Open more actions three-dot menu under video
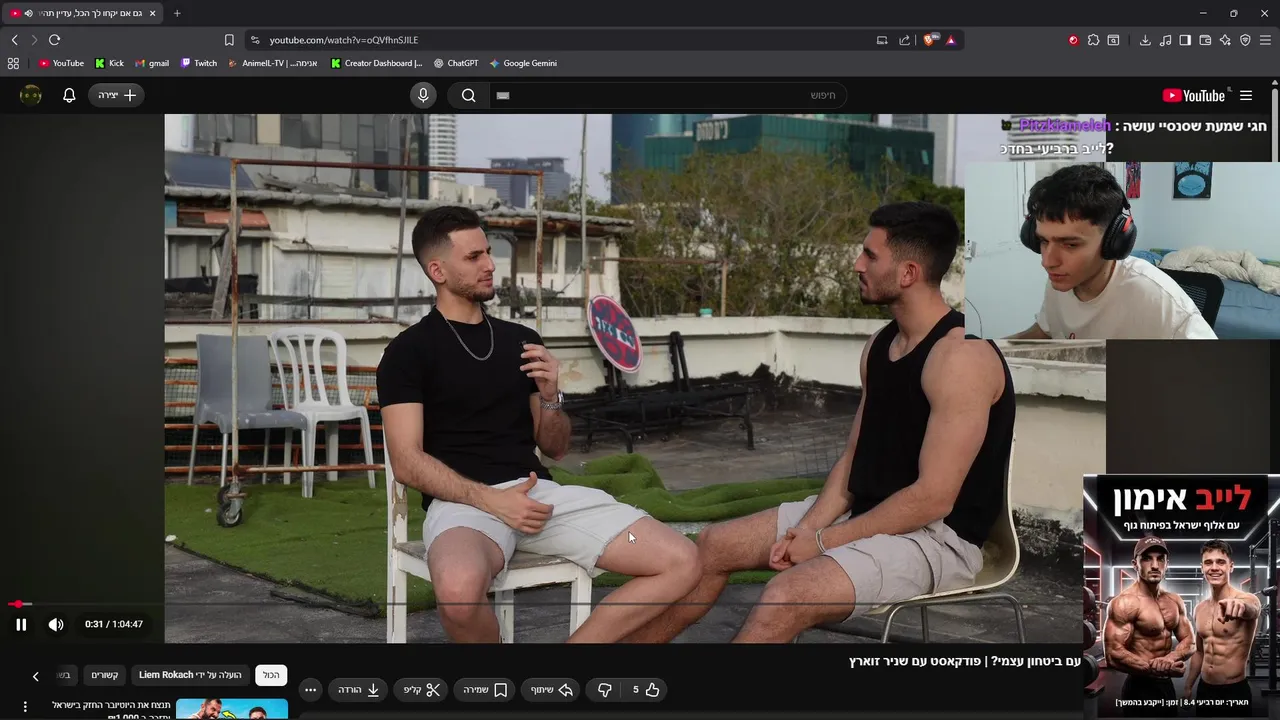This screenshot has width=1280, height=720. 310,689
